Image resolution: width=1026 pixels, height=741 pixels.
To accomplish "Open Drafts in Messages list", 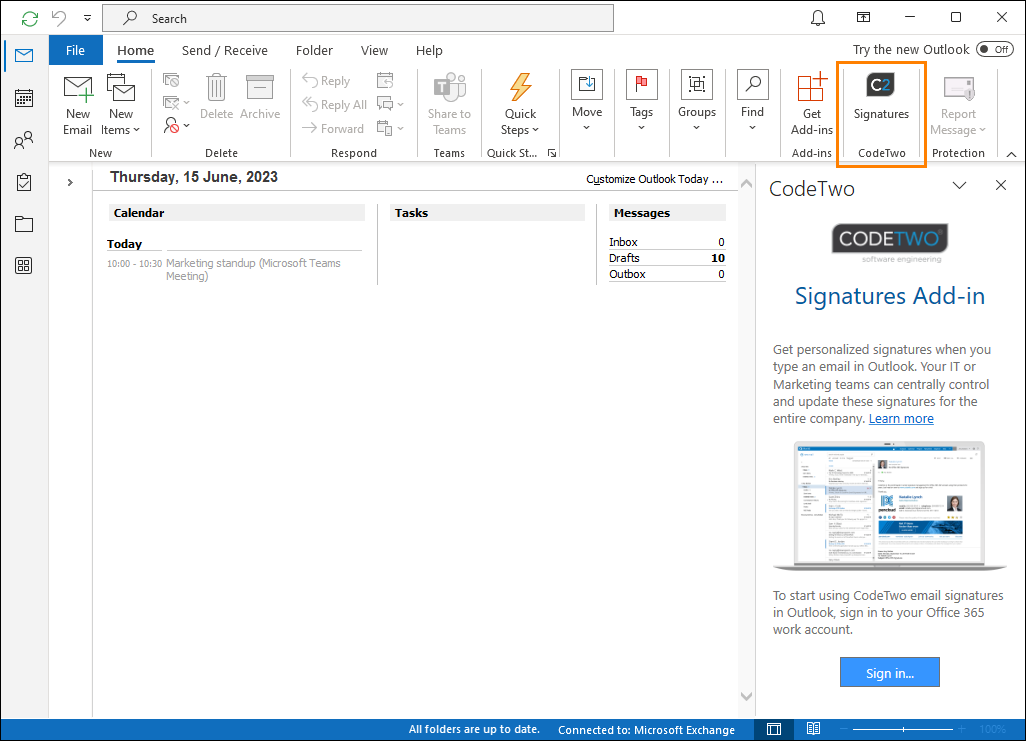I will [x=667, y=258].
